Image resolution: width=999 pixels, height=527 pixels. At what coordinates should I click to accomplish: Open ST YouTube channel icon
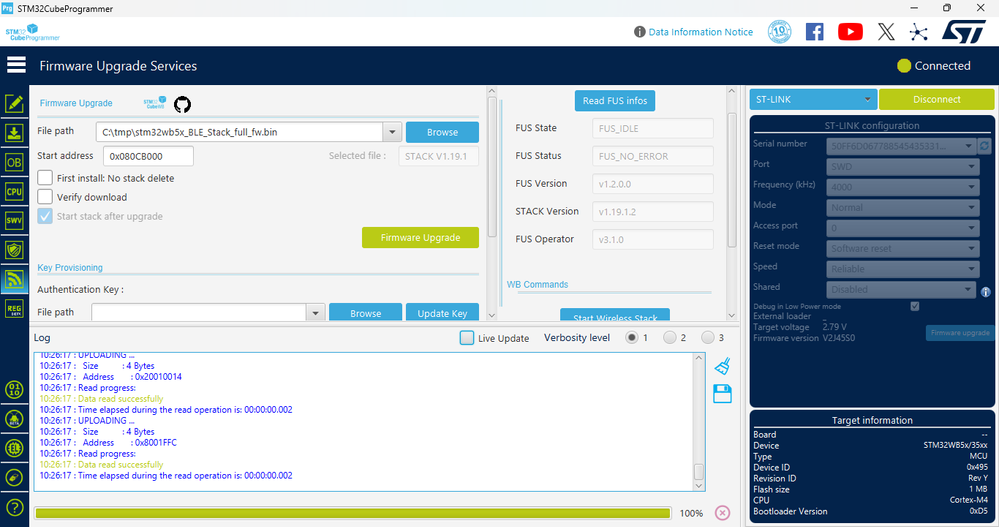[x=851, y=32]
